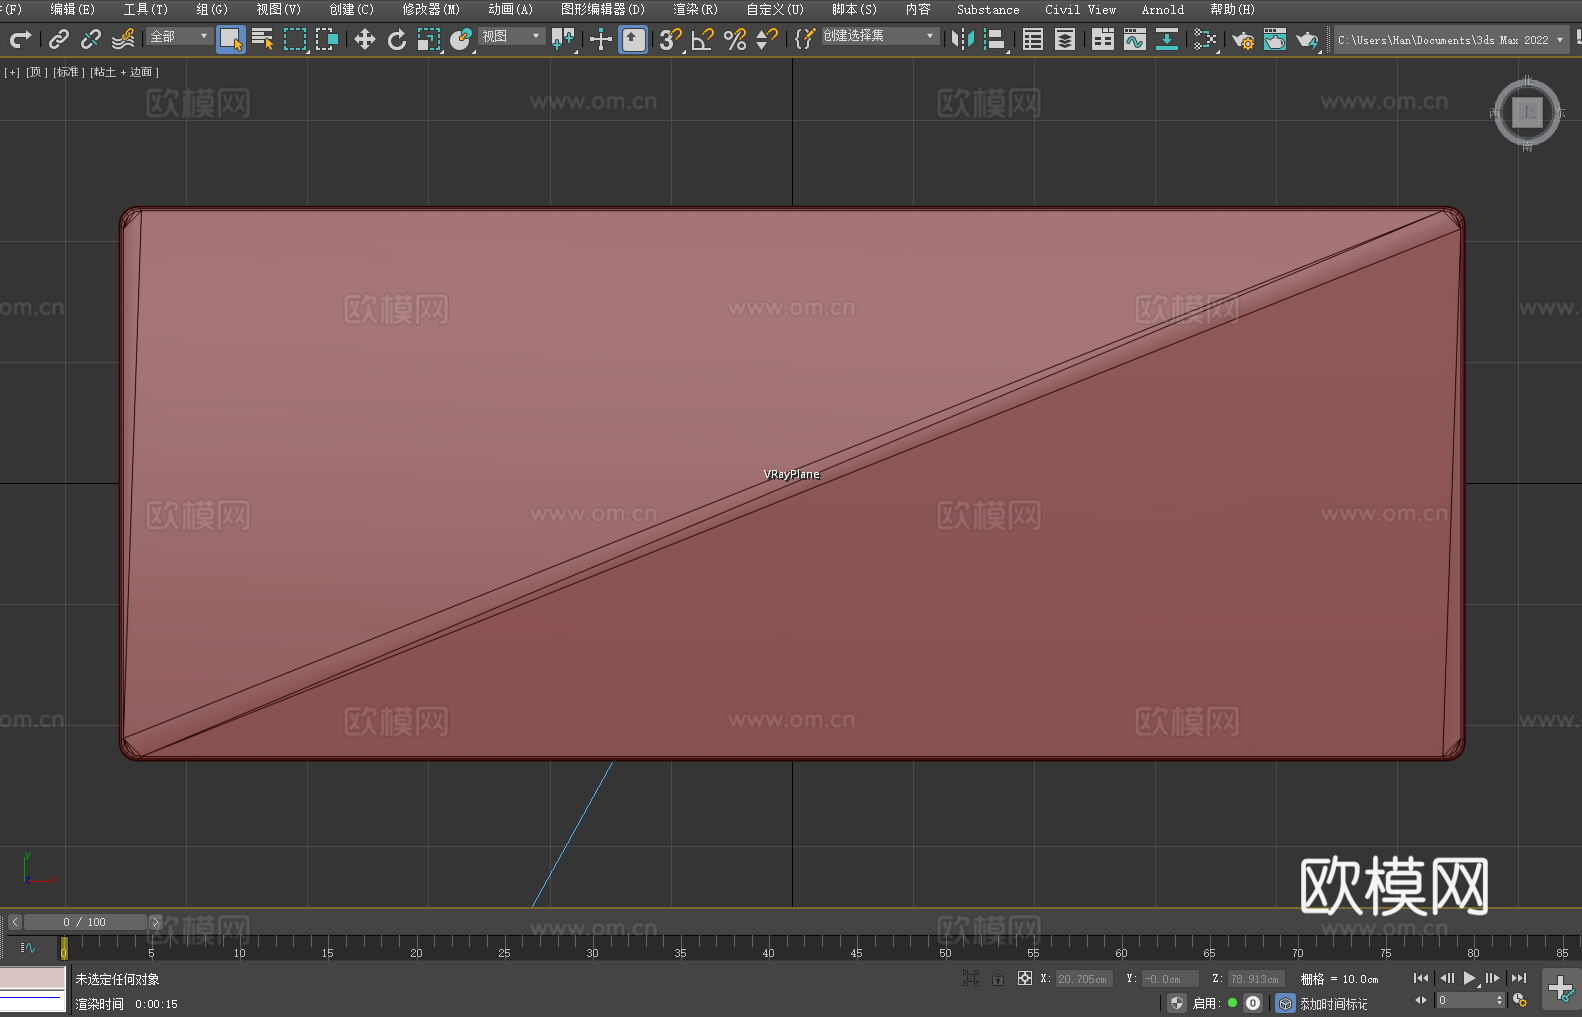Click Edit Named Selection Sets icon
Image resolution: width=1582 pixels, height=1017 pixels.
[x=804, y=39]
